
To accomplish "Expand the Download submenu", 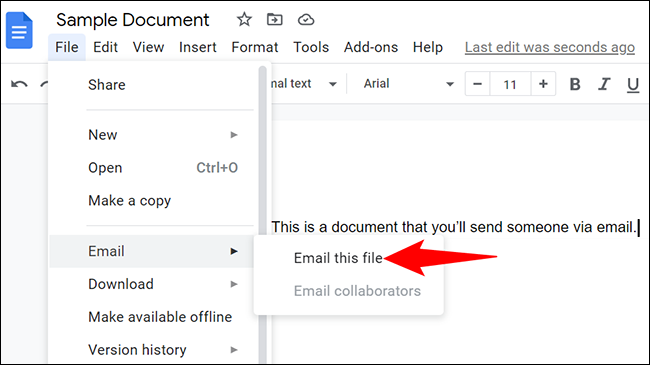I will coord(151,284).
